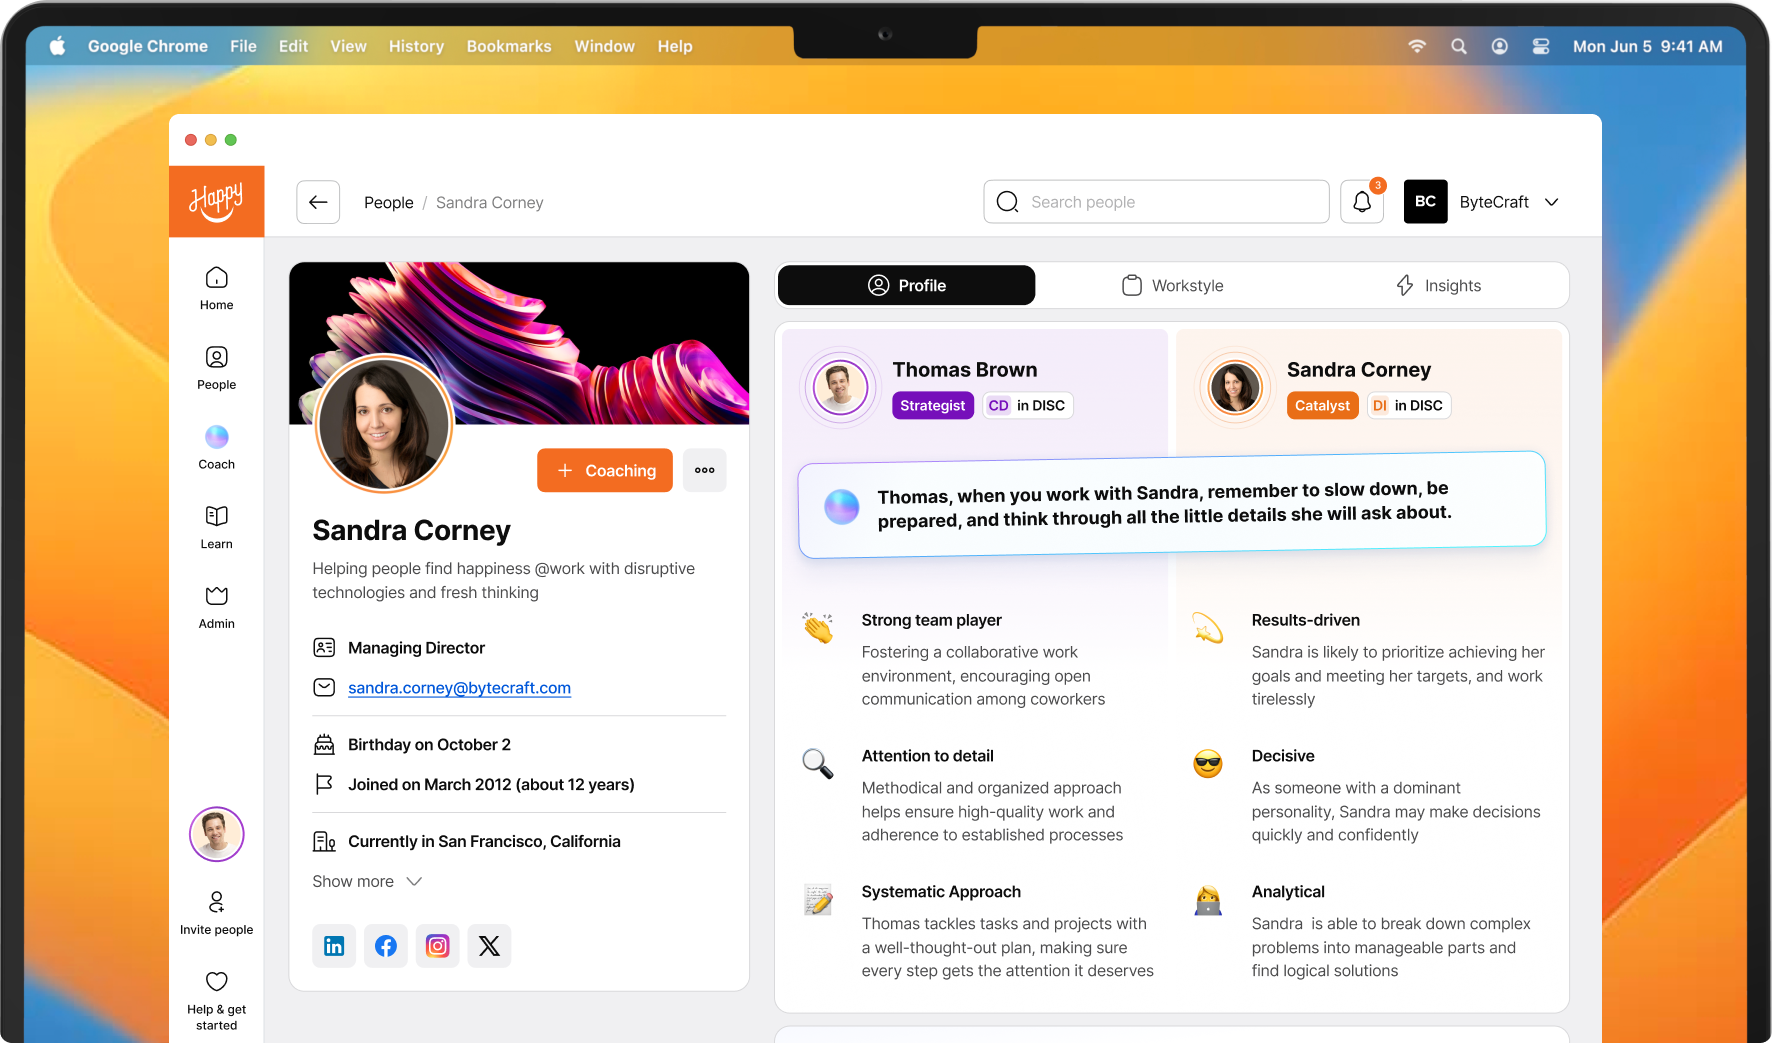The height and width of the screenshot is (1043, 1772).
Task: Open Sandra's Facebook profile icon
Action: (x=386, y=946)
